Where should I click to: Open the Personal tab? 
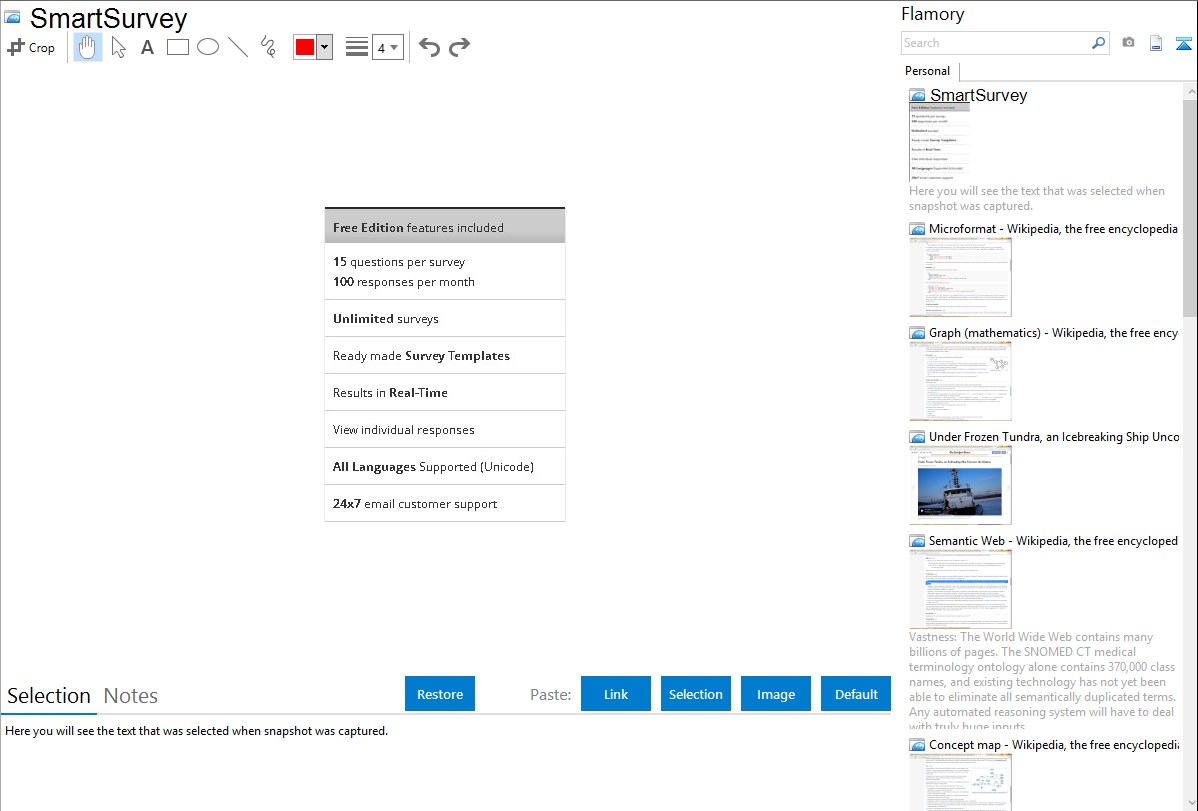(x=928, y=71)
